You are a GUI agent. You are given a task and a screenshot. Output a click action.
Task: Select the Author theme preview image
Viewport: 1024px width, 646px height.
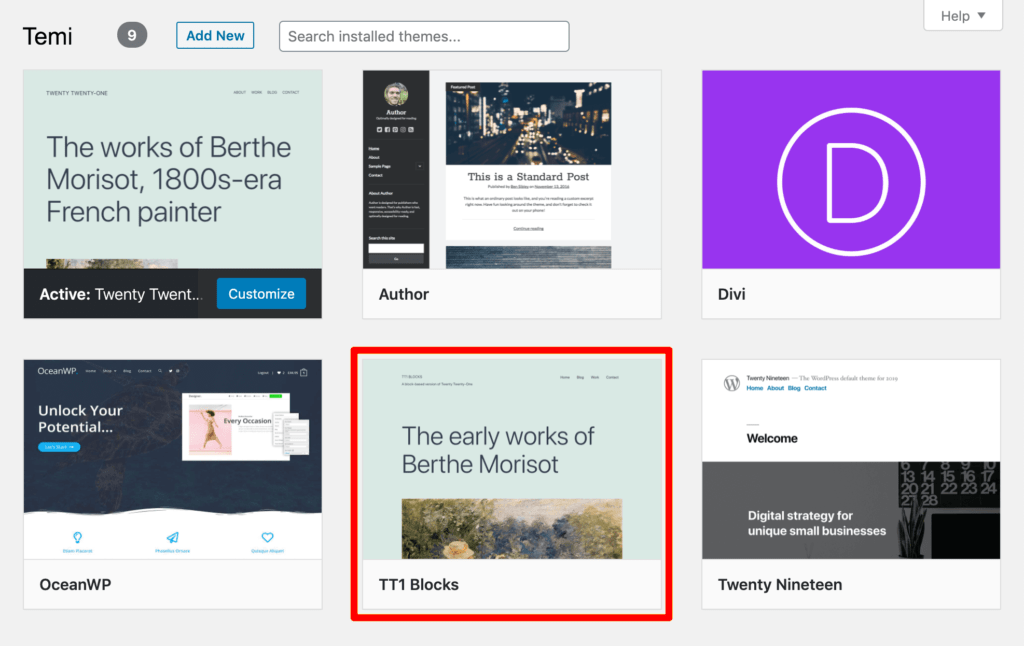(511, 170)
